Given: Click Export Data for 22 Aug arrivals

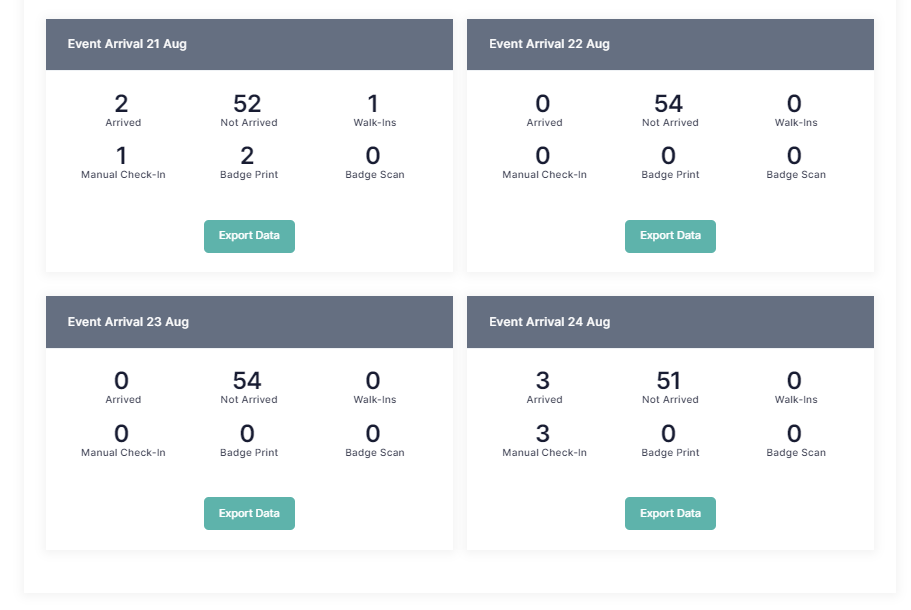Looking at the screenshot, I should click(670, 236).
